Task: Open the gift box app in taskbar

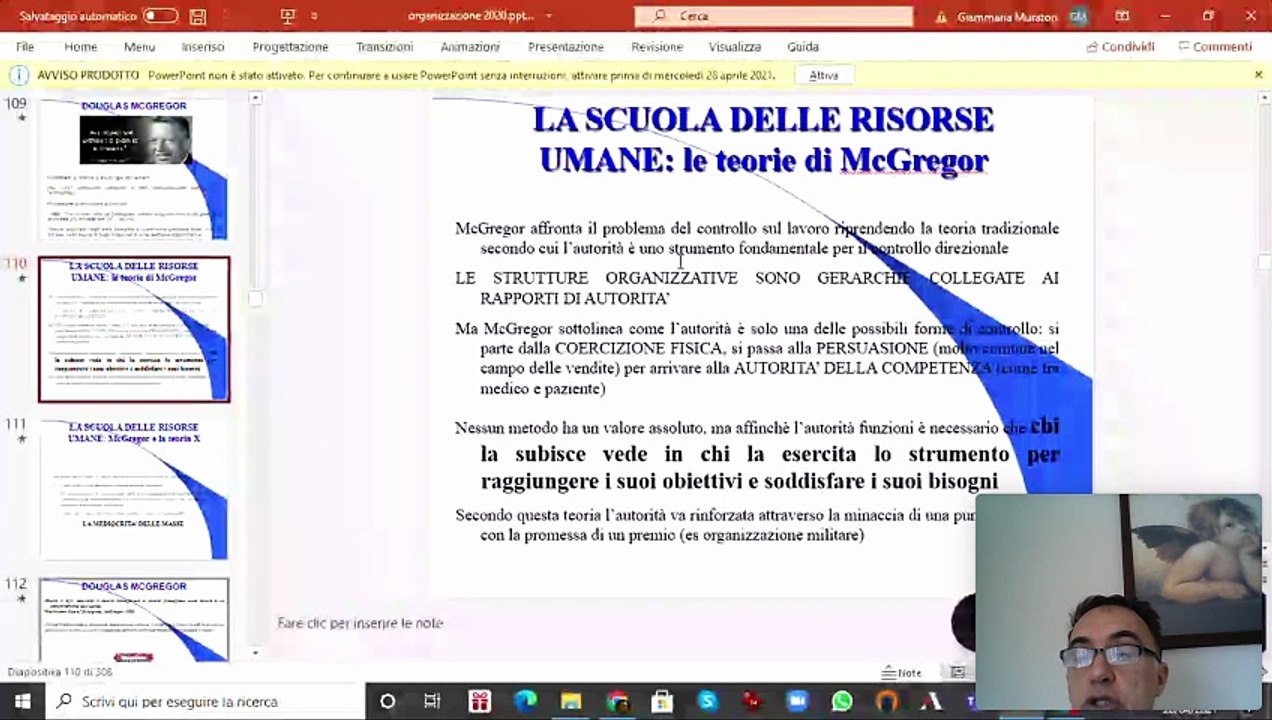Action: [480, 701]
